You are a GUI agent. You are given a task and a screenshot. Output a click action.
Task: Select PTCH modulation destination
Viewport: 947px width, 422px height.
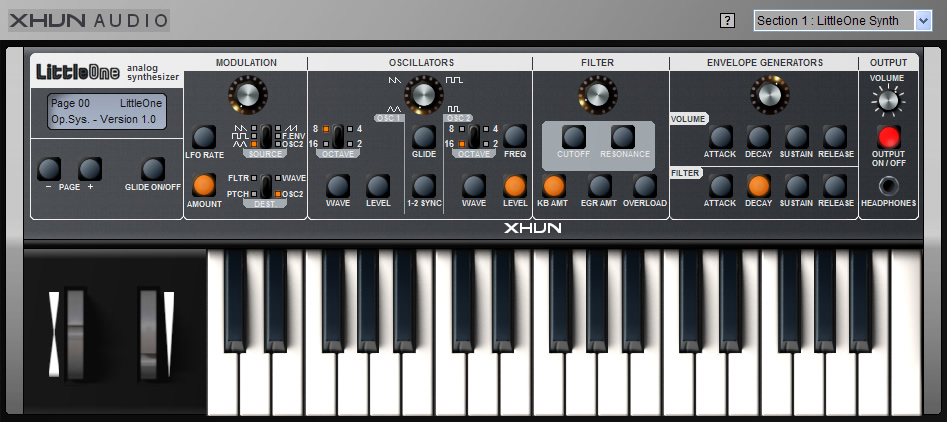(x=254, y=194)
